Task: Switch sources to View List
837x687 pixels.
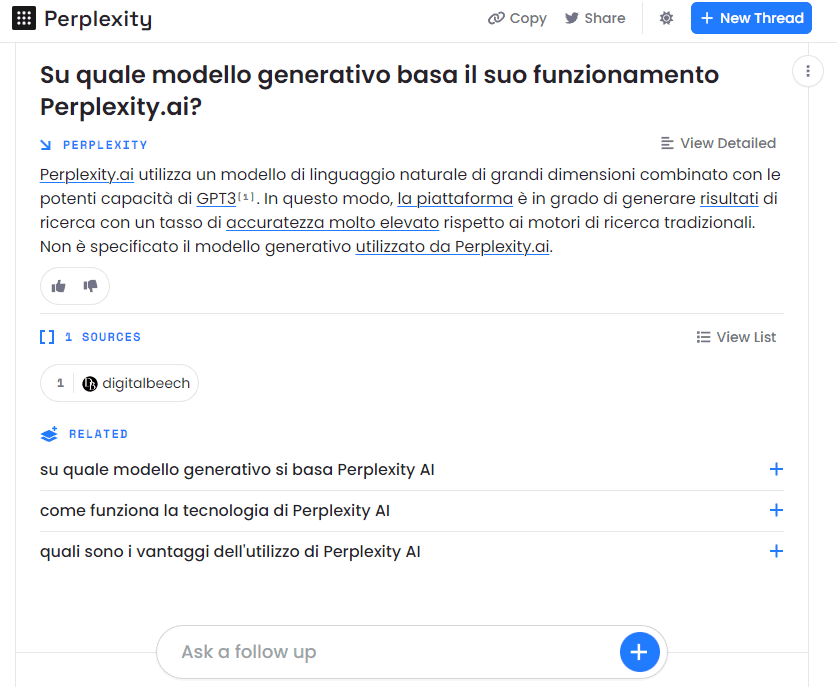Action: [736, 337]
